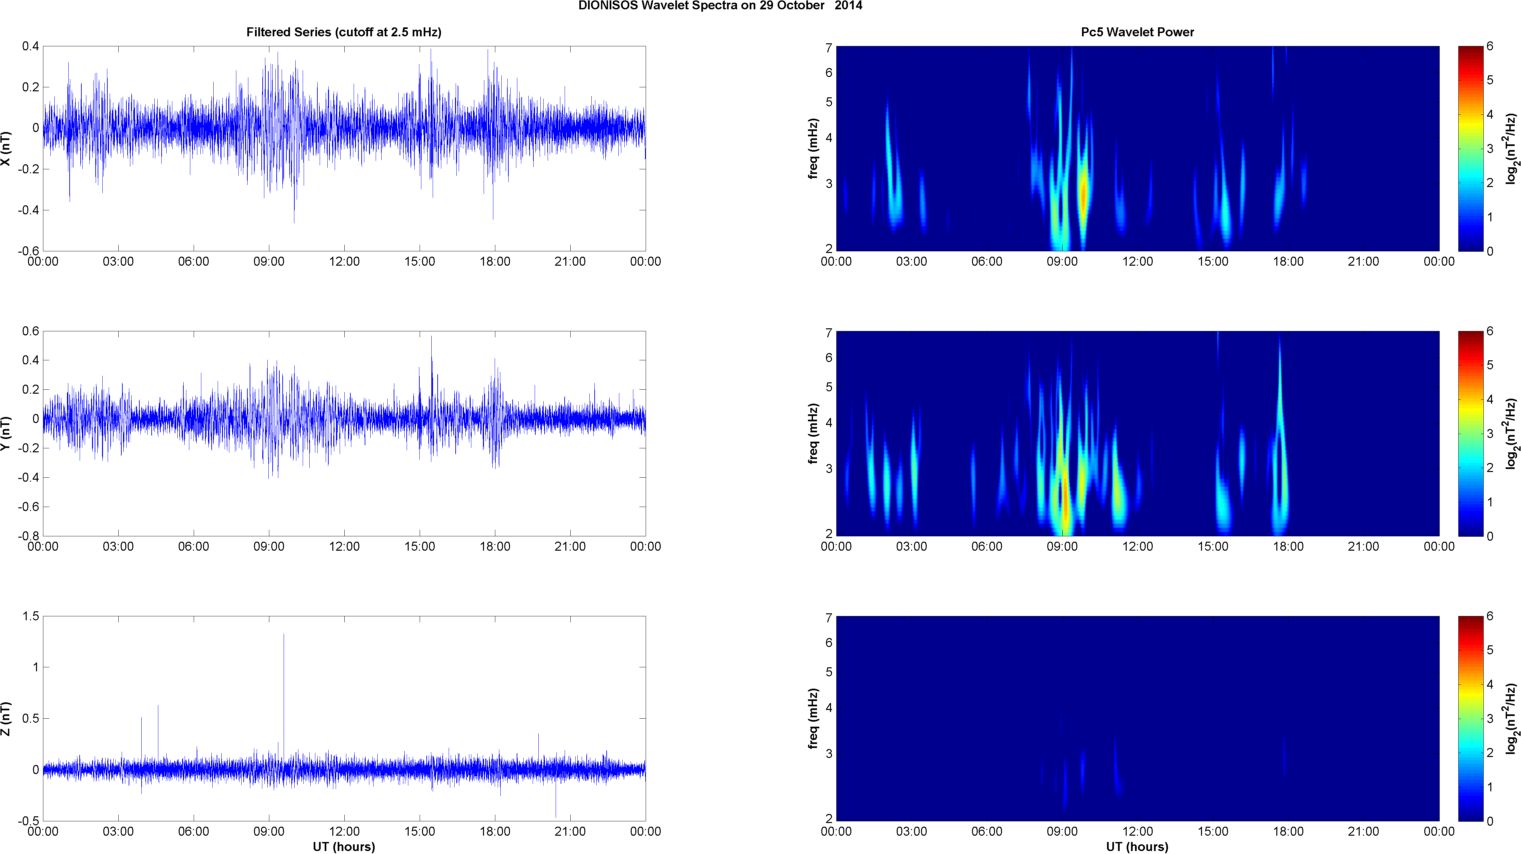Click "UT (hours)" label under the Z wavelet spectrogram
The height and width of the screenshot is (854, 1521).
tap(1137, 847)
